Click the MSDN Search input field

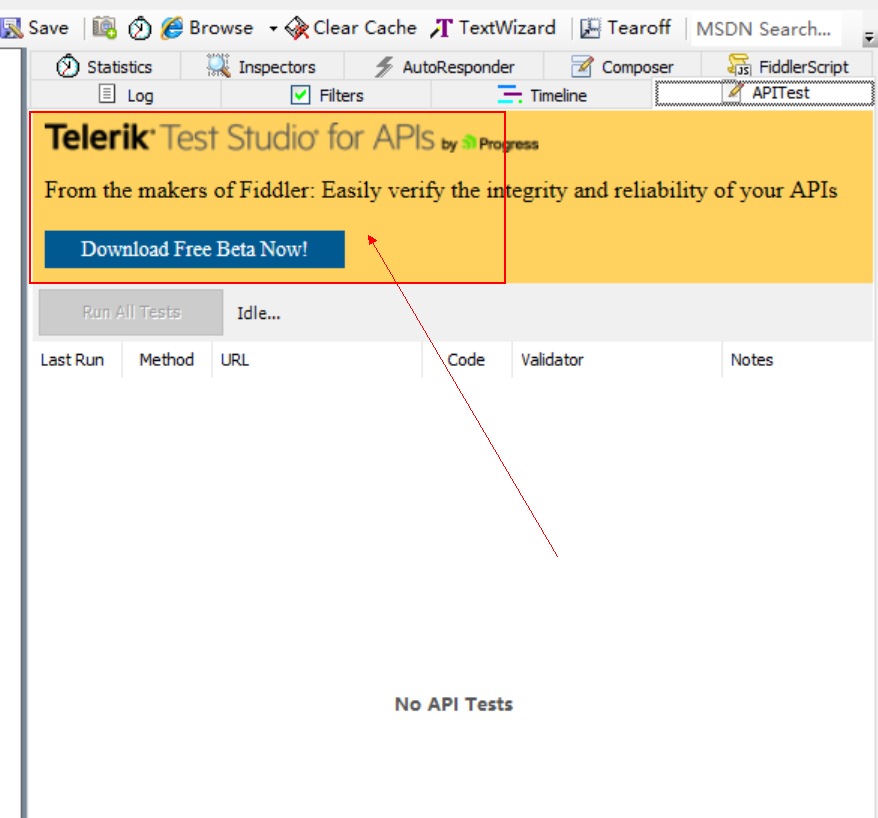[x=765, y=29]
